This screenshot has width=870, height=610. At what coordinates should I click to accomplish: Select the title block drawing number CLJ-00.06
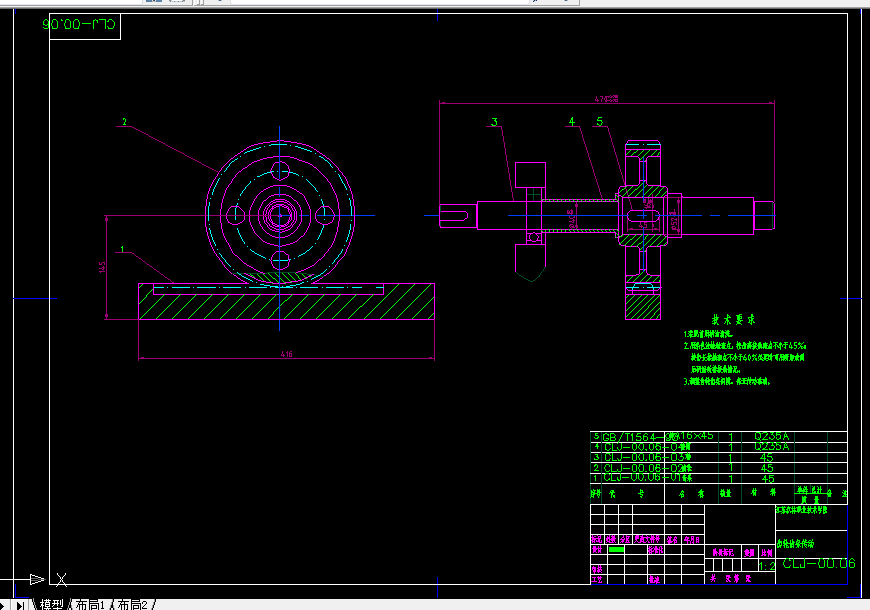819,564
